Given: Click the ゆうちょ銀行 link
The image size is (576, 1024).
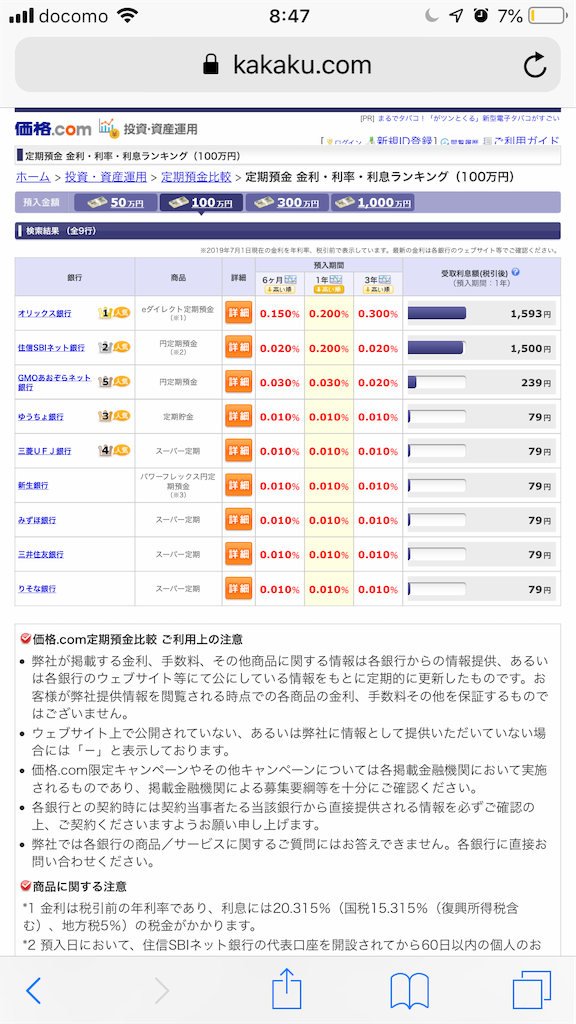Looking at the screenshot, I should tap(40, 417).
